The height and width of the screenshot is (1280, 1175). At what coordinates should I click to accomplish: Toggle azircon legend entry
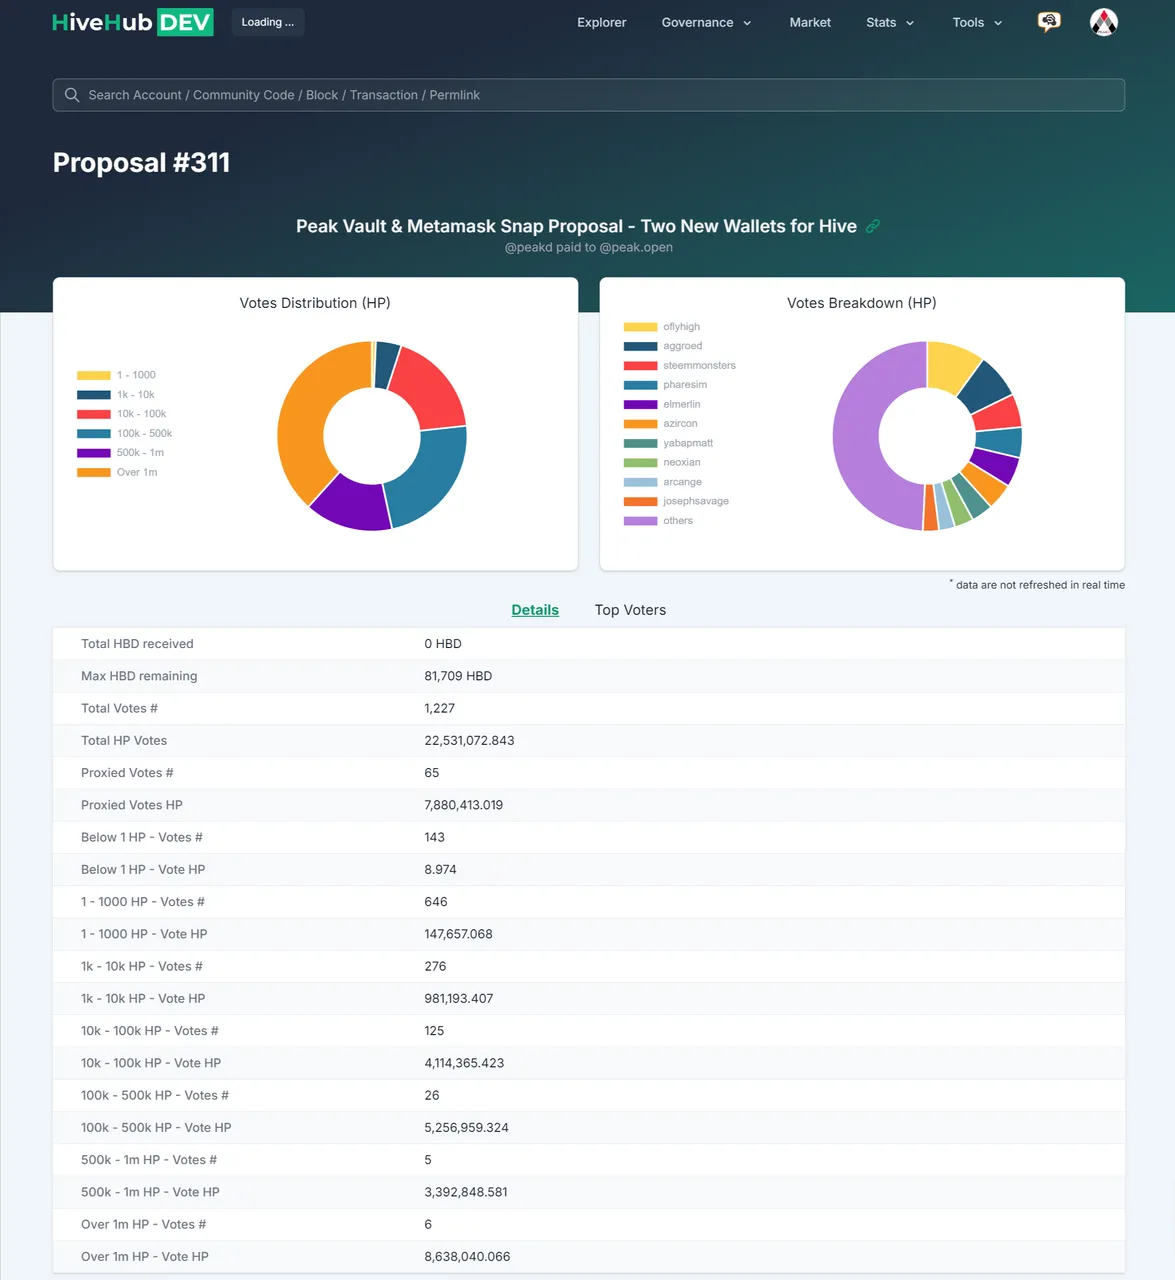[661, 424]
